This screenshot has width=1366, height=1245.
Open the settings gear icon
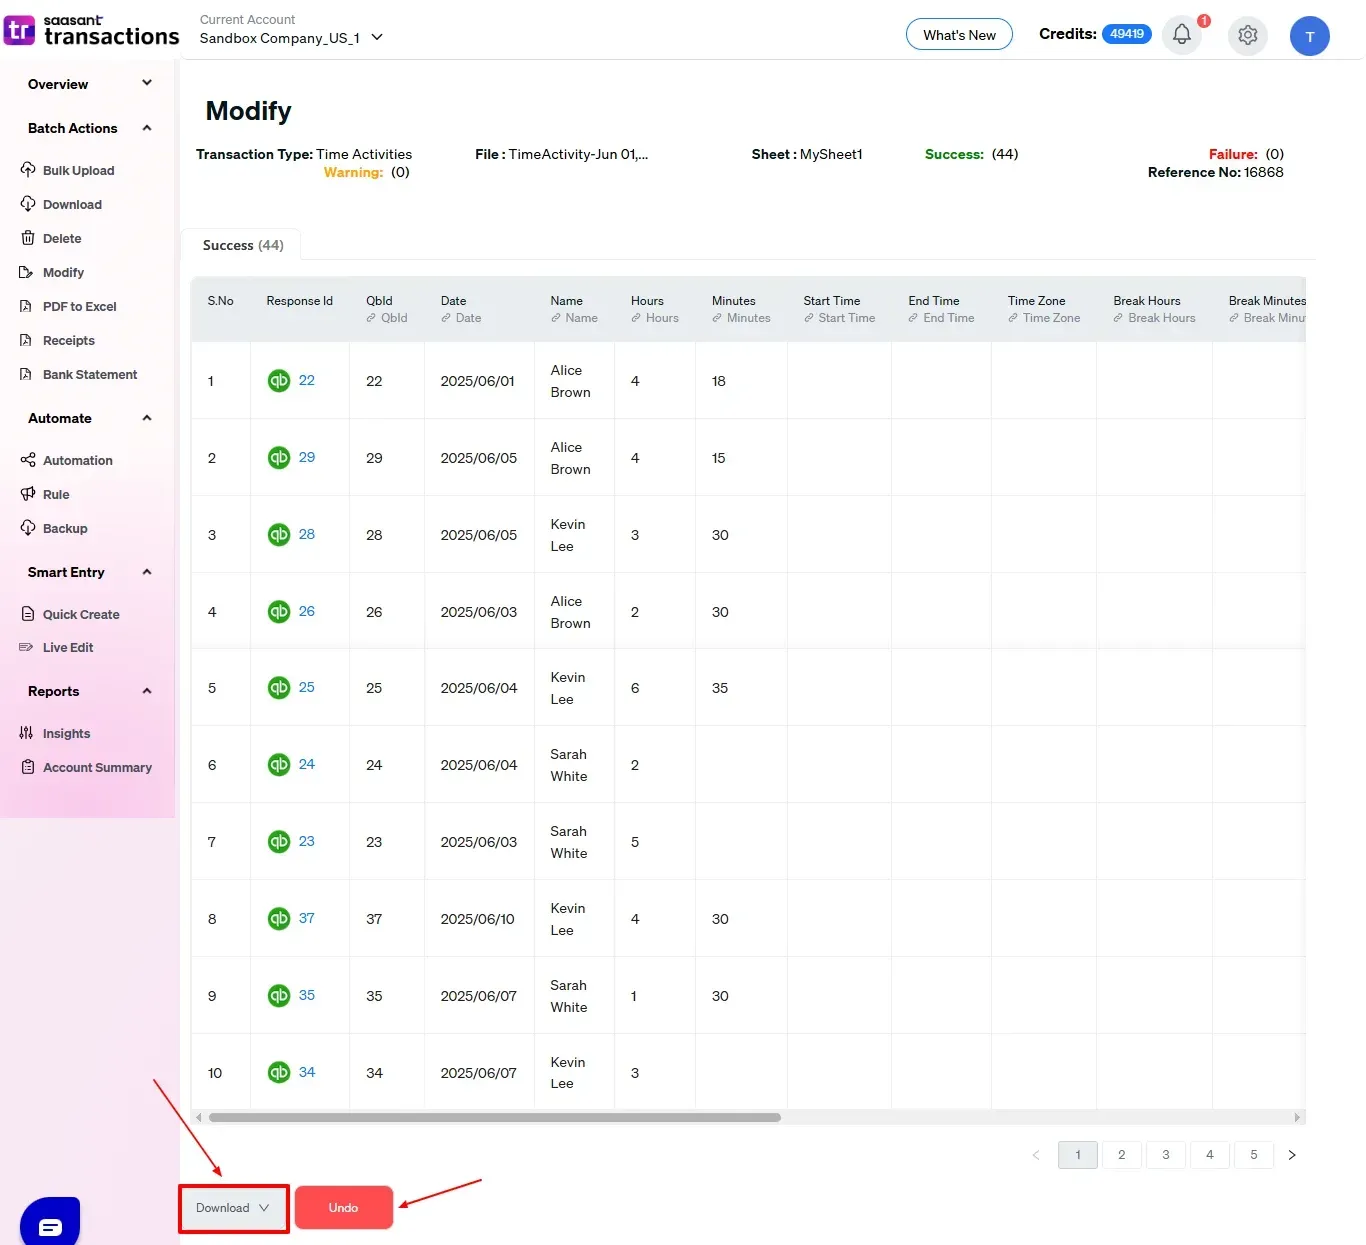tap(1247, 36)
